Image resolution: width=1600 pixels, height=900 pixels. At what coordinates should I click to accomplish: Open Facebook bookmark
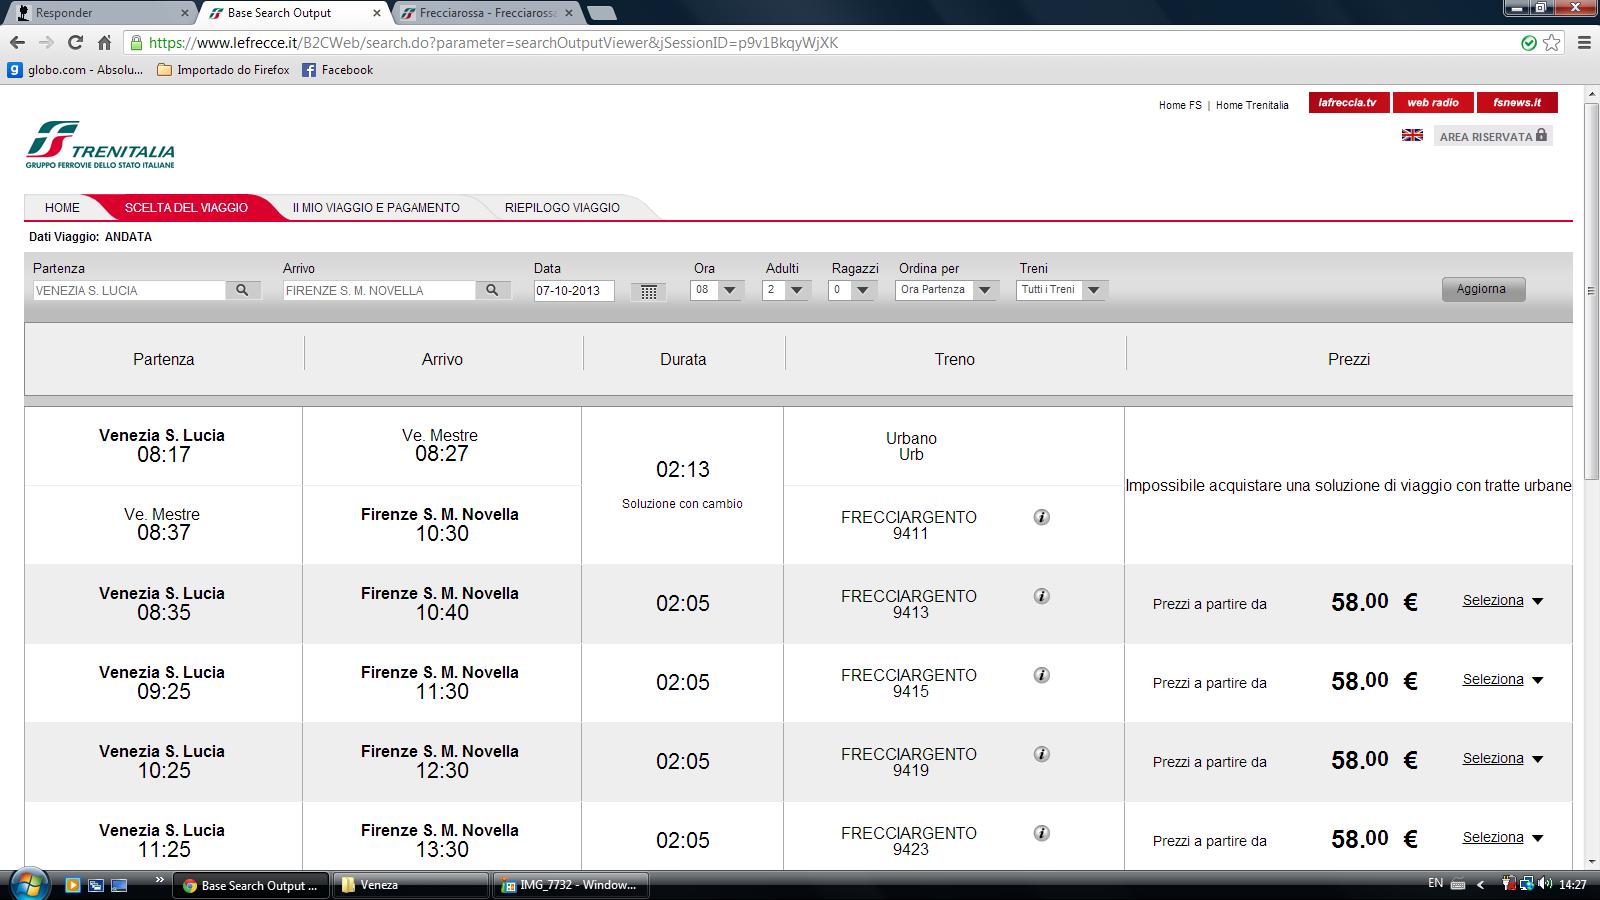click(x=338, y=70)
